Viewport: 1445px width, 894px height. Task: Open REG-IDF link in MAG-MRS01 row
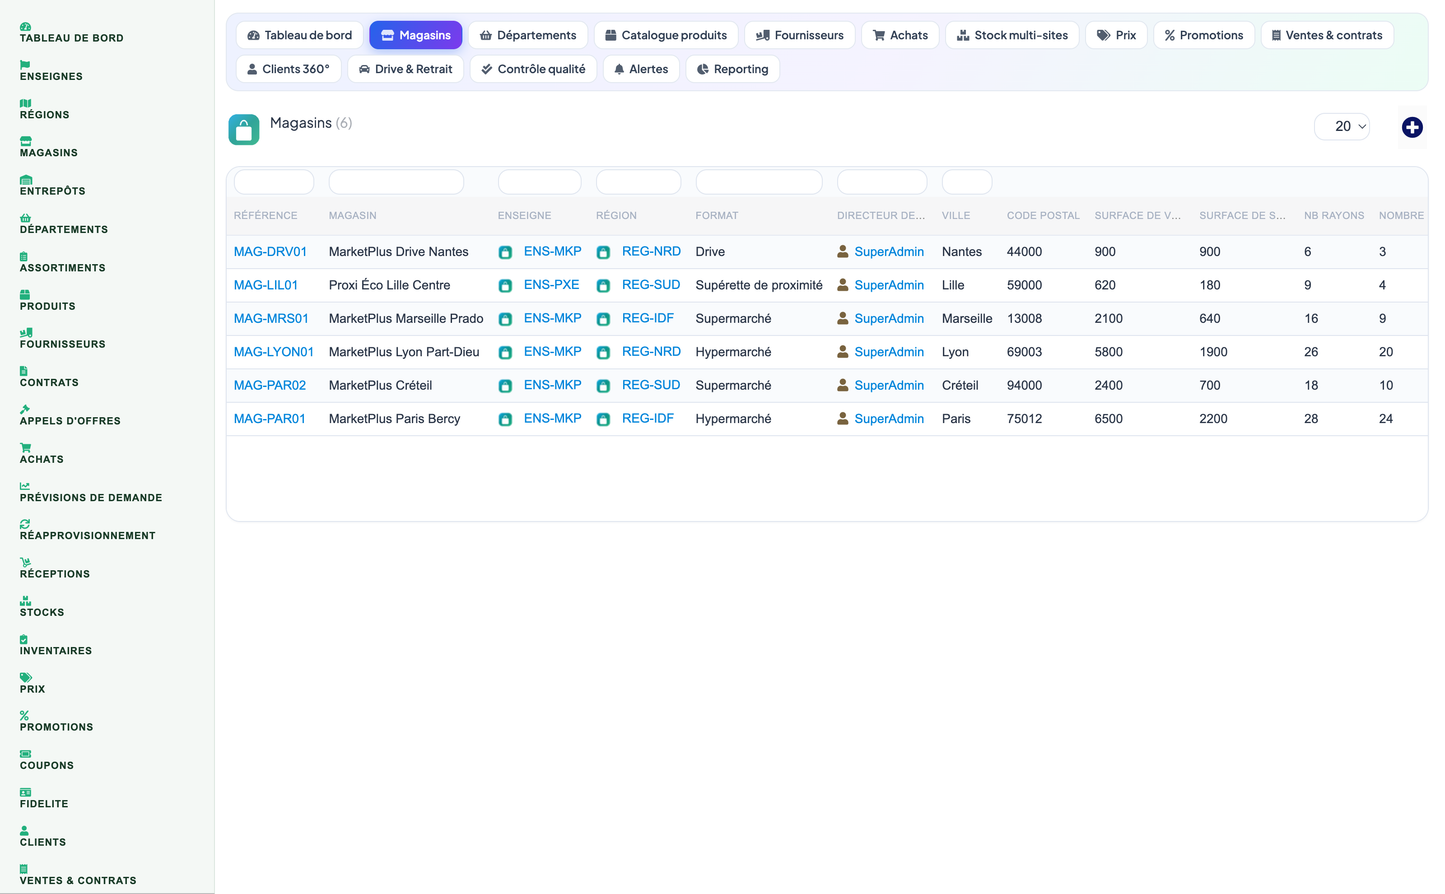[x=648, y=318]
